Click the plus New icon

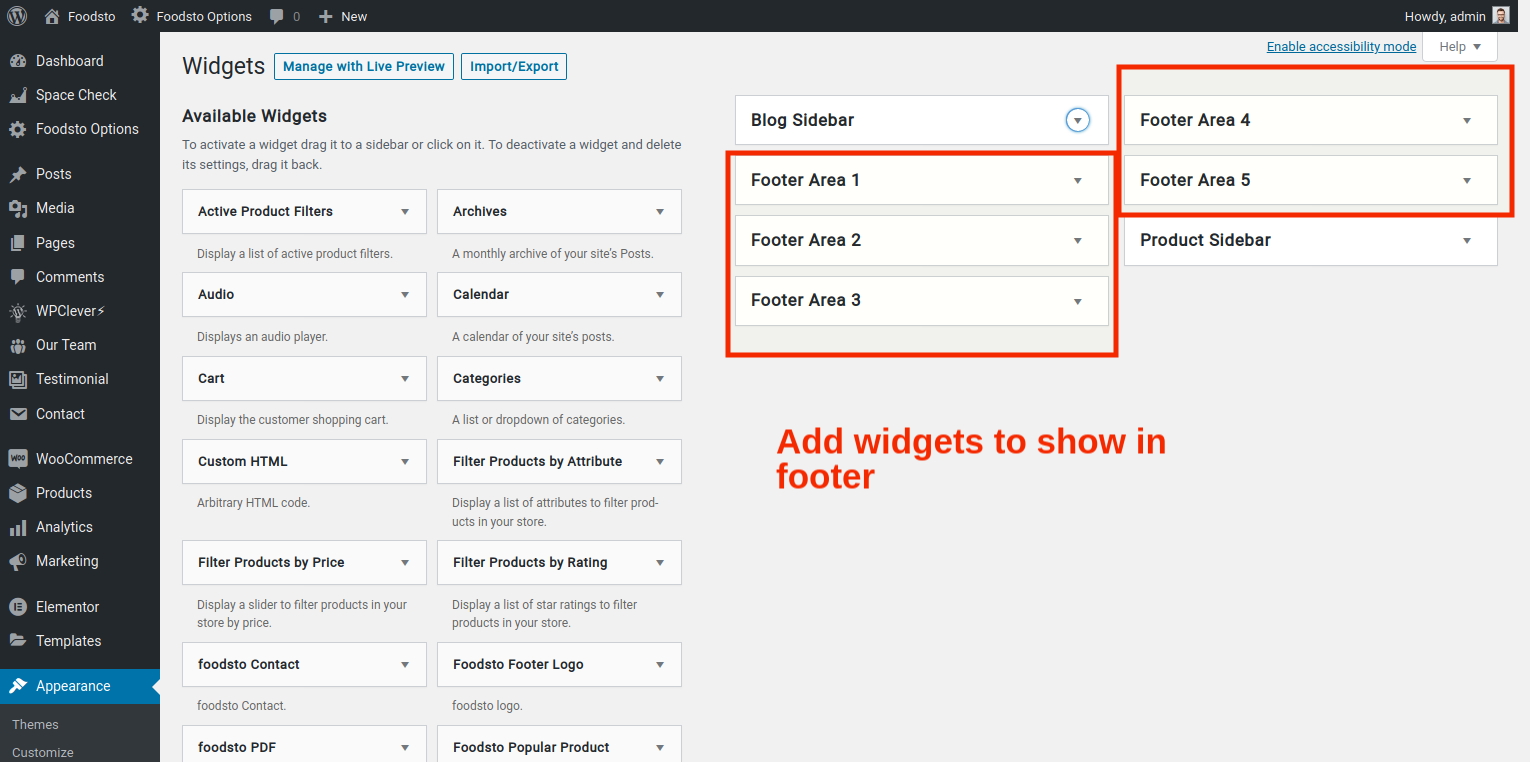pos(325,17)
